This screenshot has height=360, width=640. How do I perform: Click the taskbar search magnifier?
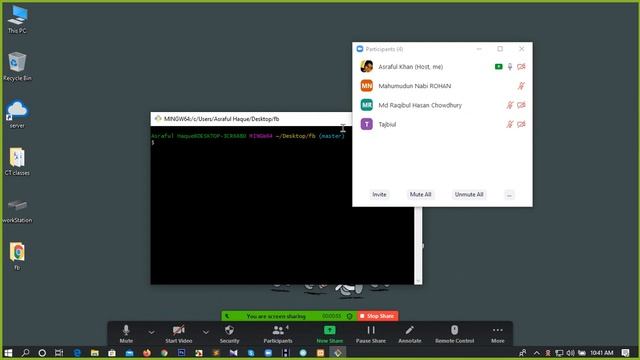(x=25, y=353)
